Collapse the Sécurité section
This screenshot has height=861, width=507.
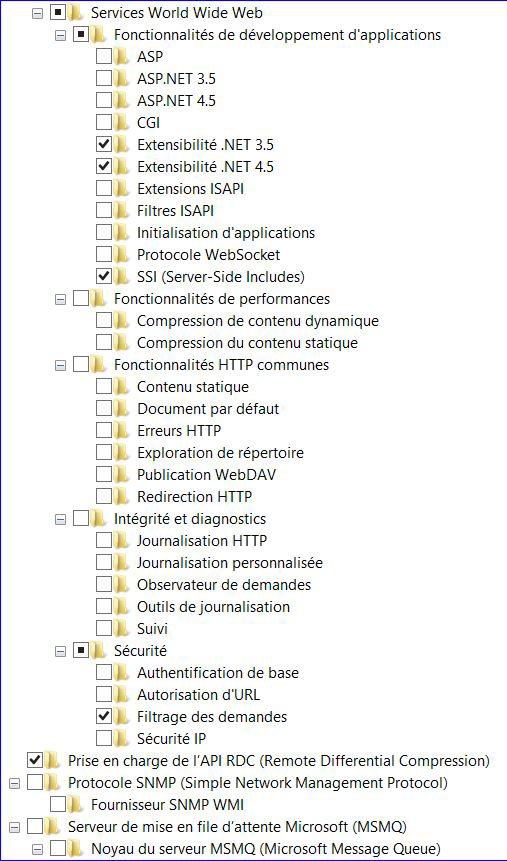pos(61,652)
